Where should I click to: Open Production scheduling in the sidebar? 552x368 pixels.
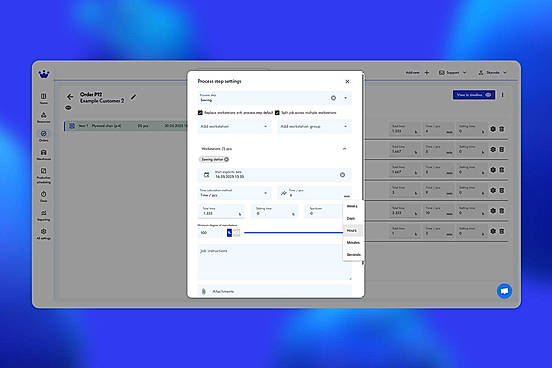pyautogui.click(x=44, y=175)
